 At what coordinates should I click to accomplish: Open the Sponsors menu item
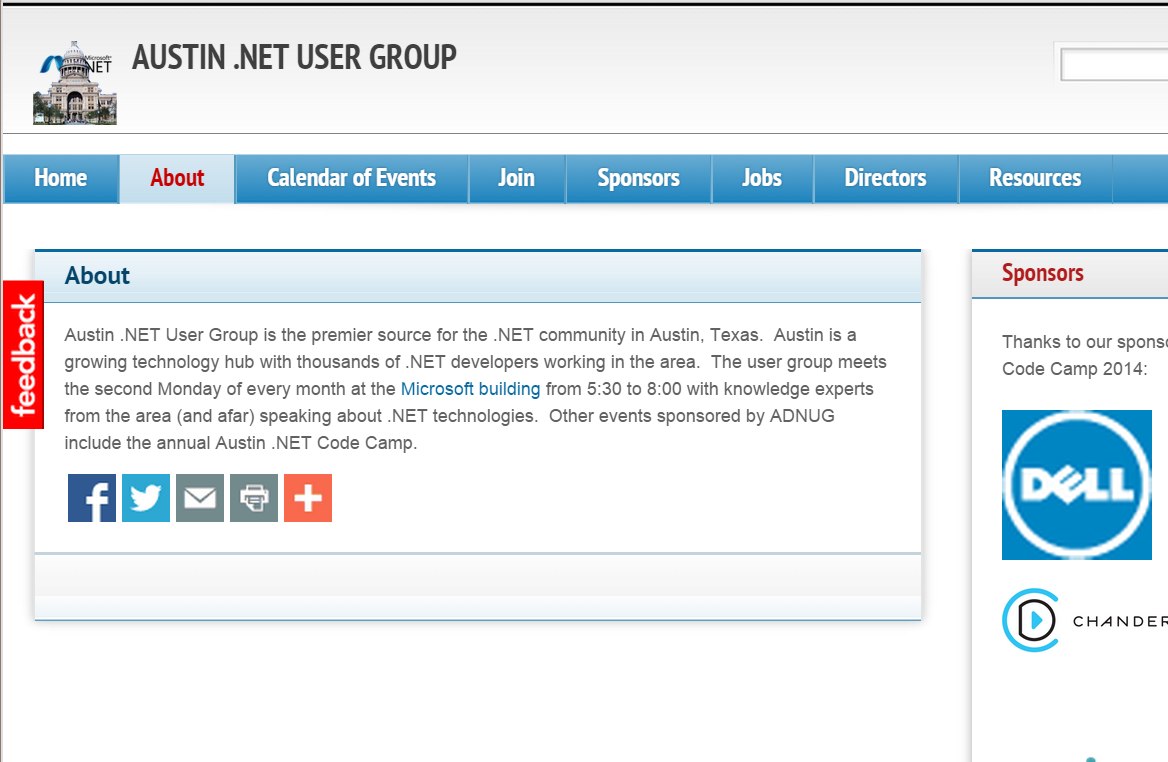[x=638, y=178]
